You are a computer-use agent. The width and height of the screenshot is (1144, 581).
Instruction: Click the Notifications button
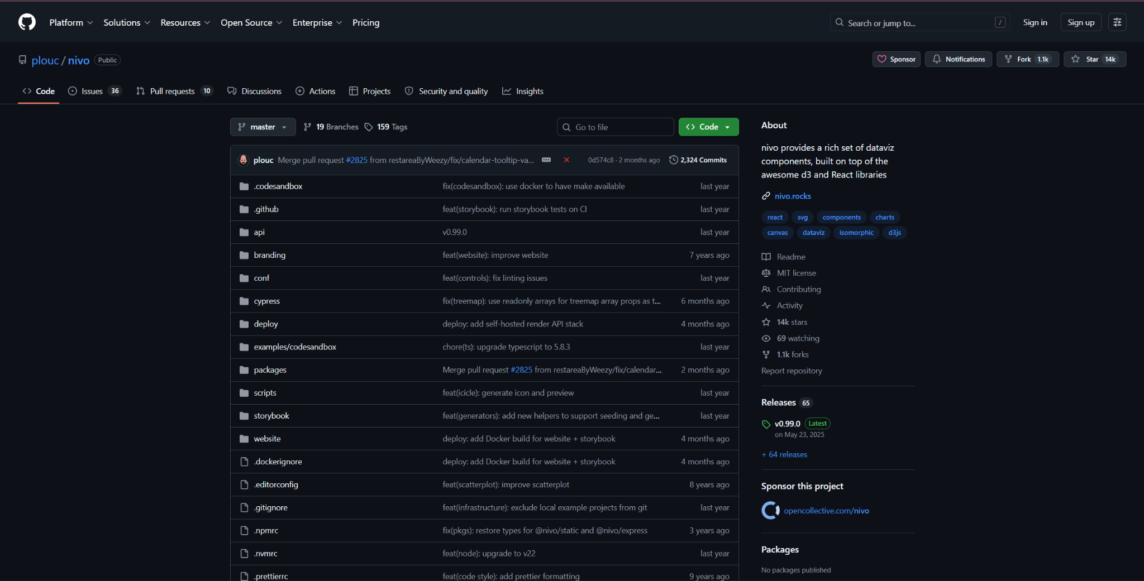[x=959, y=59]
